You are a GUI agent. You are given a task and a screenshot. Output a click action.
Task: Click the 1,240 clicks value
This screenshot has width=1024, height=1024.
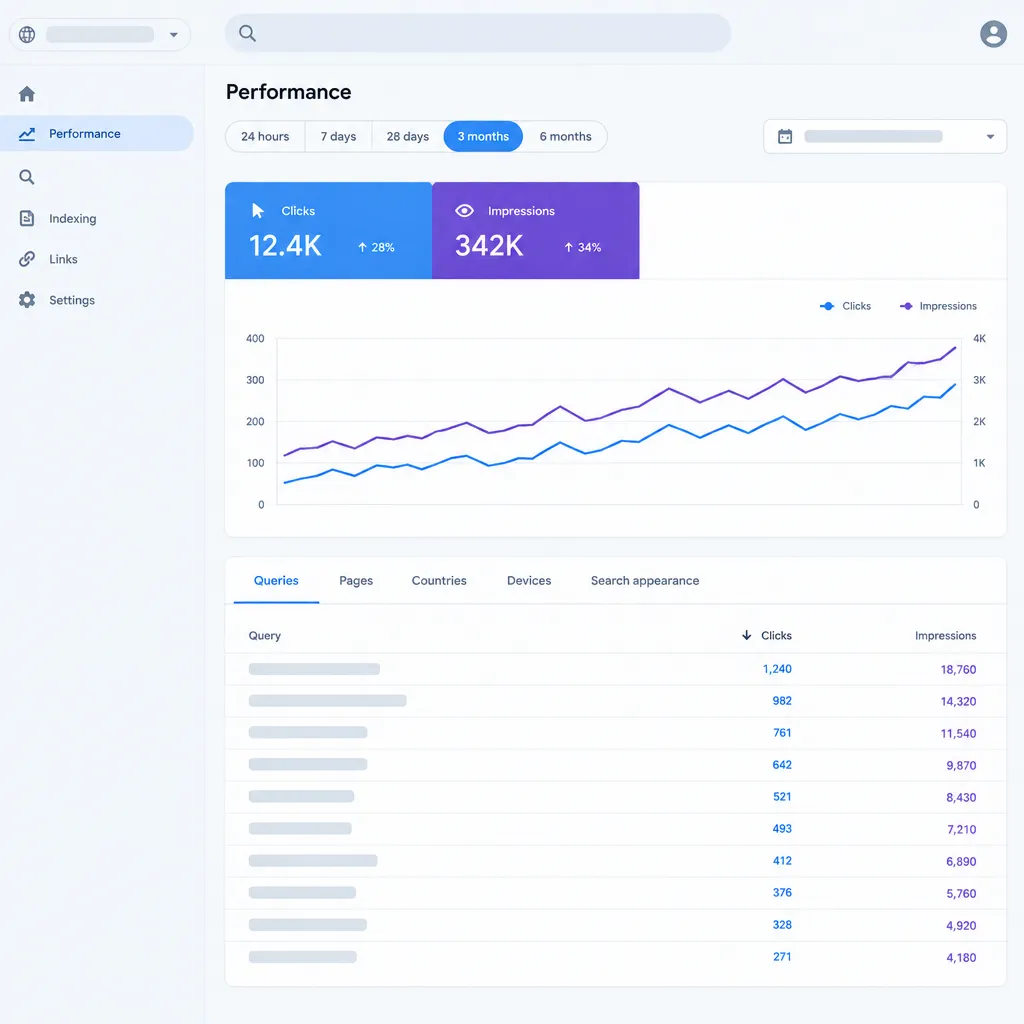tap(777, 669)
